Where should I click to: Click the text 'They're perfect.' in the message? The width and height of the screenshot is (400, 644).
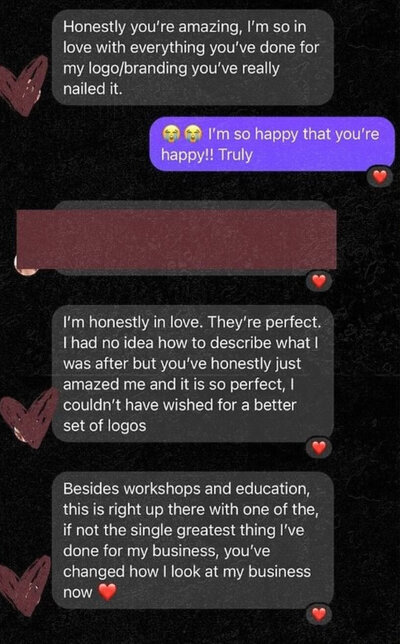coord(264,322)
